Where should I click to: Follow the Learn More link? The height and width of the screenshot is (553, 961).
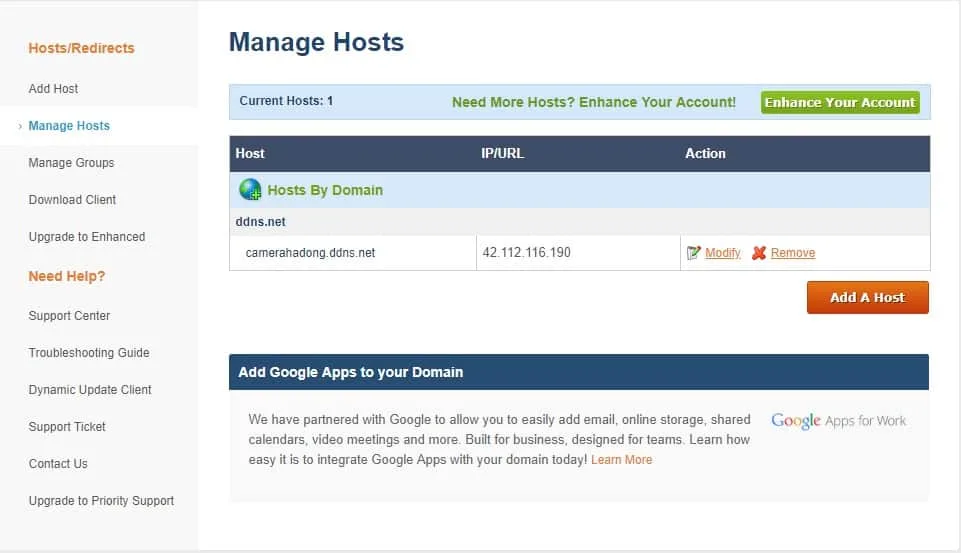coord(621,460)
